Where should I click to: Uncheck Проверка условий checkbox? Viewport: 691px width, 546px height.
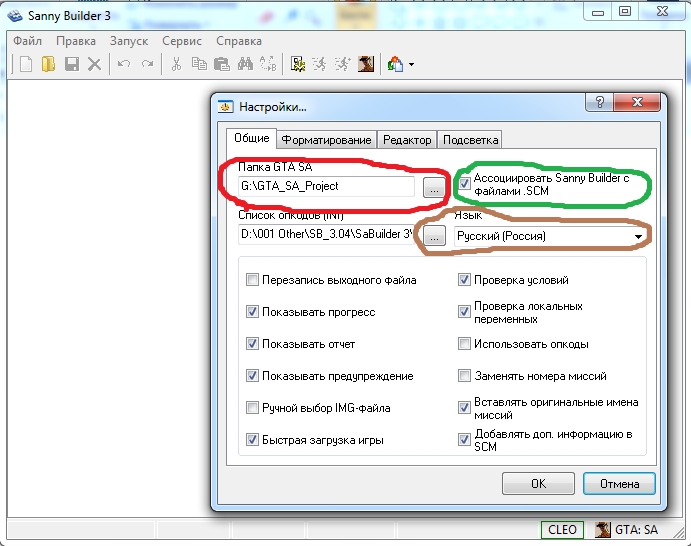tap(465, 281)
